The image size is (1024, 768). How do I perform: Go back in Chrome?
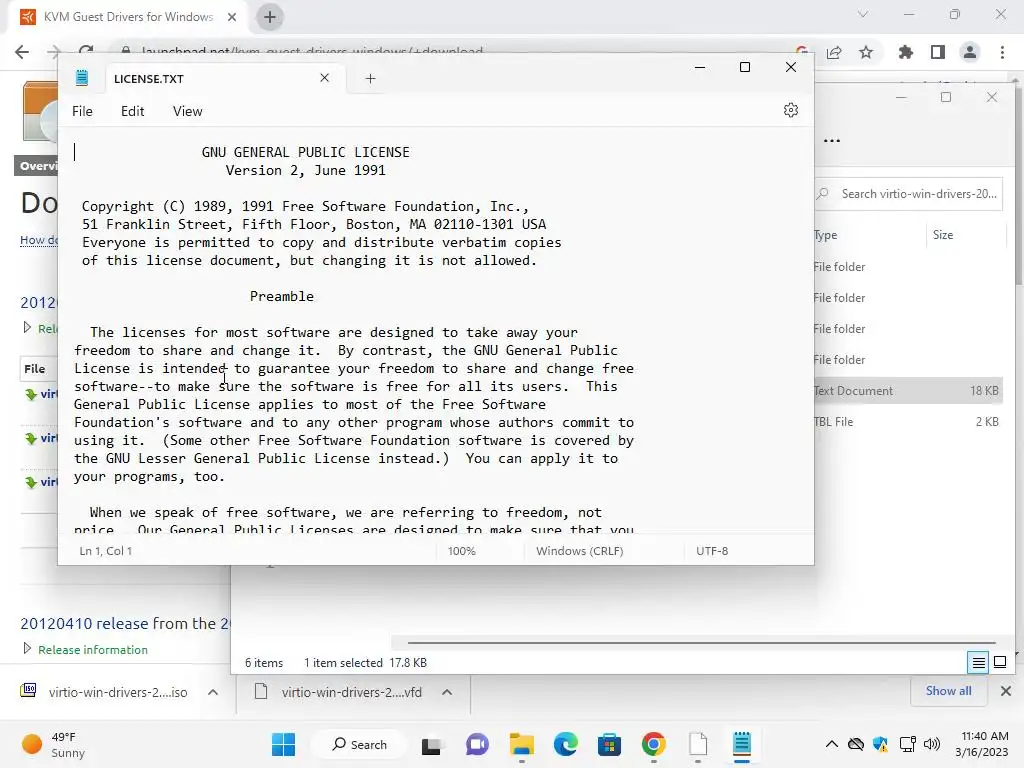[22, 52]
